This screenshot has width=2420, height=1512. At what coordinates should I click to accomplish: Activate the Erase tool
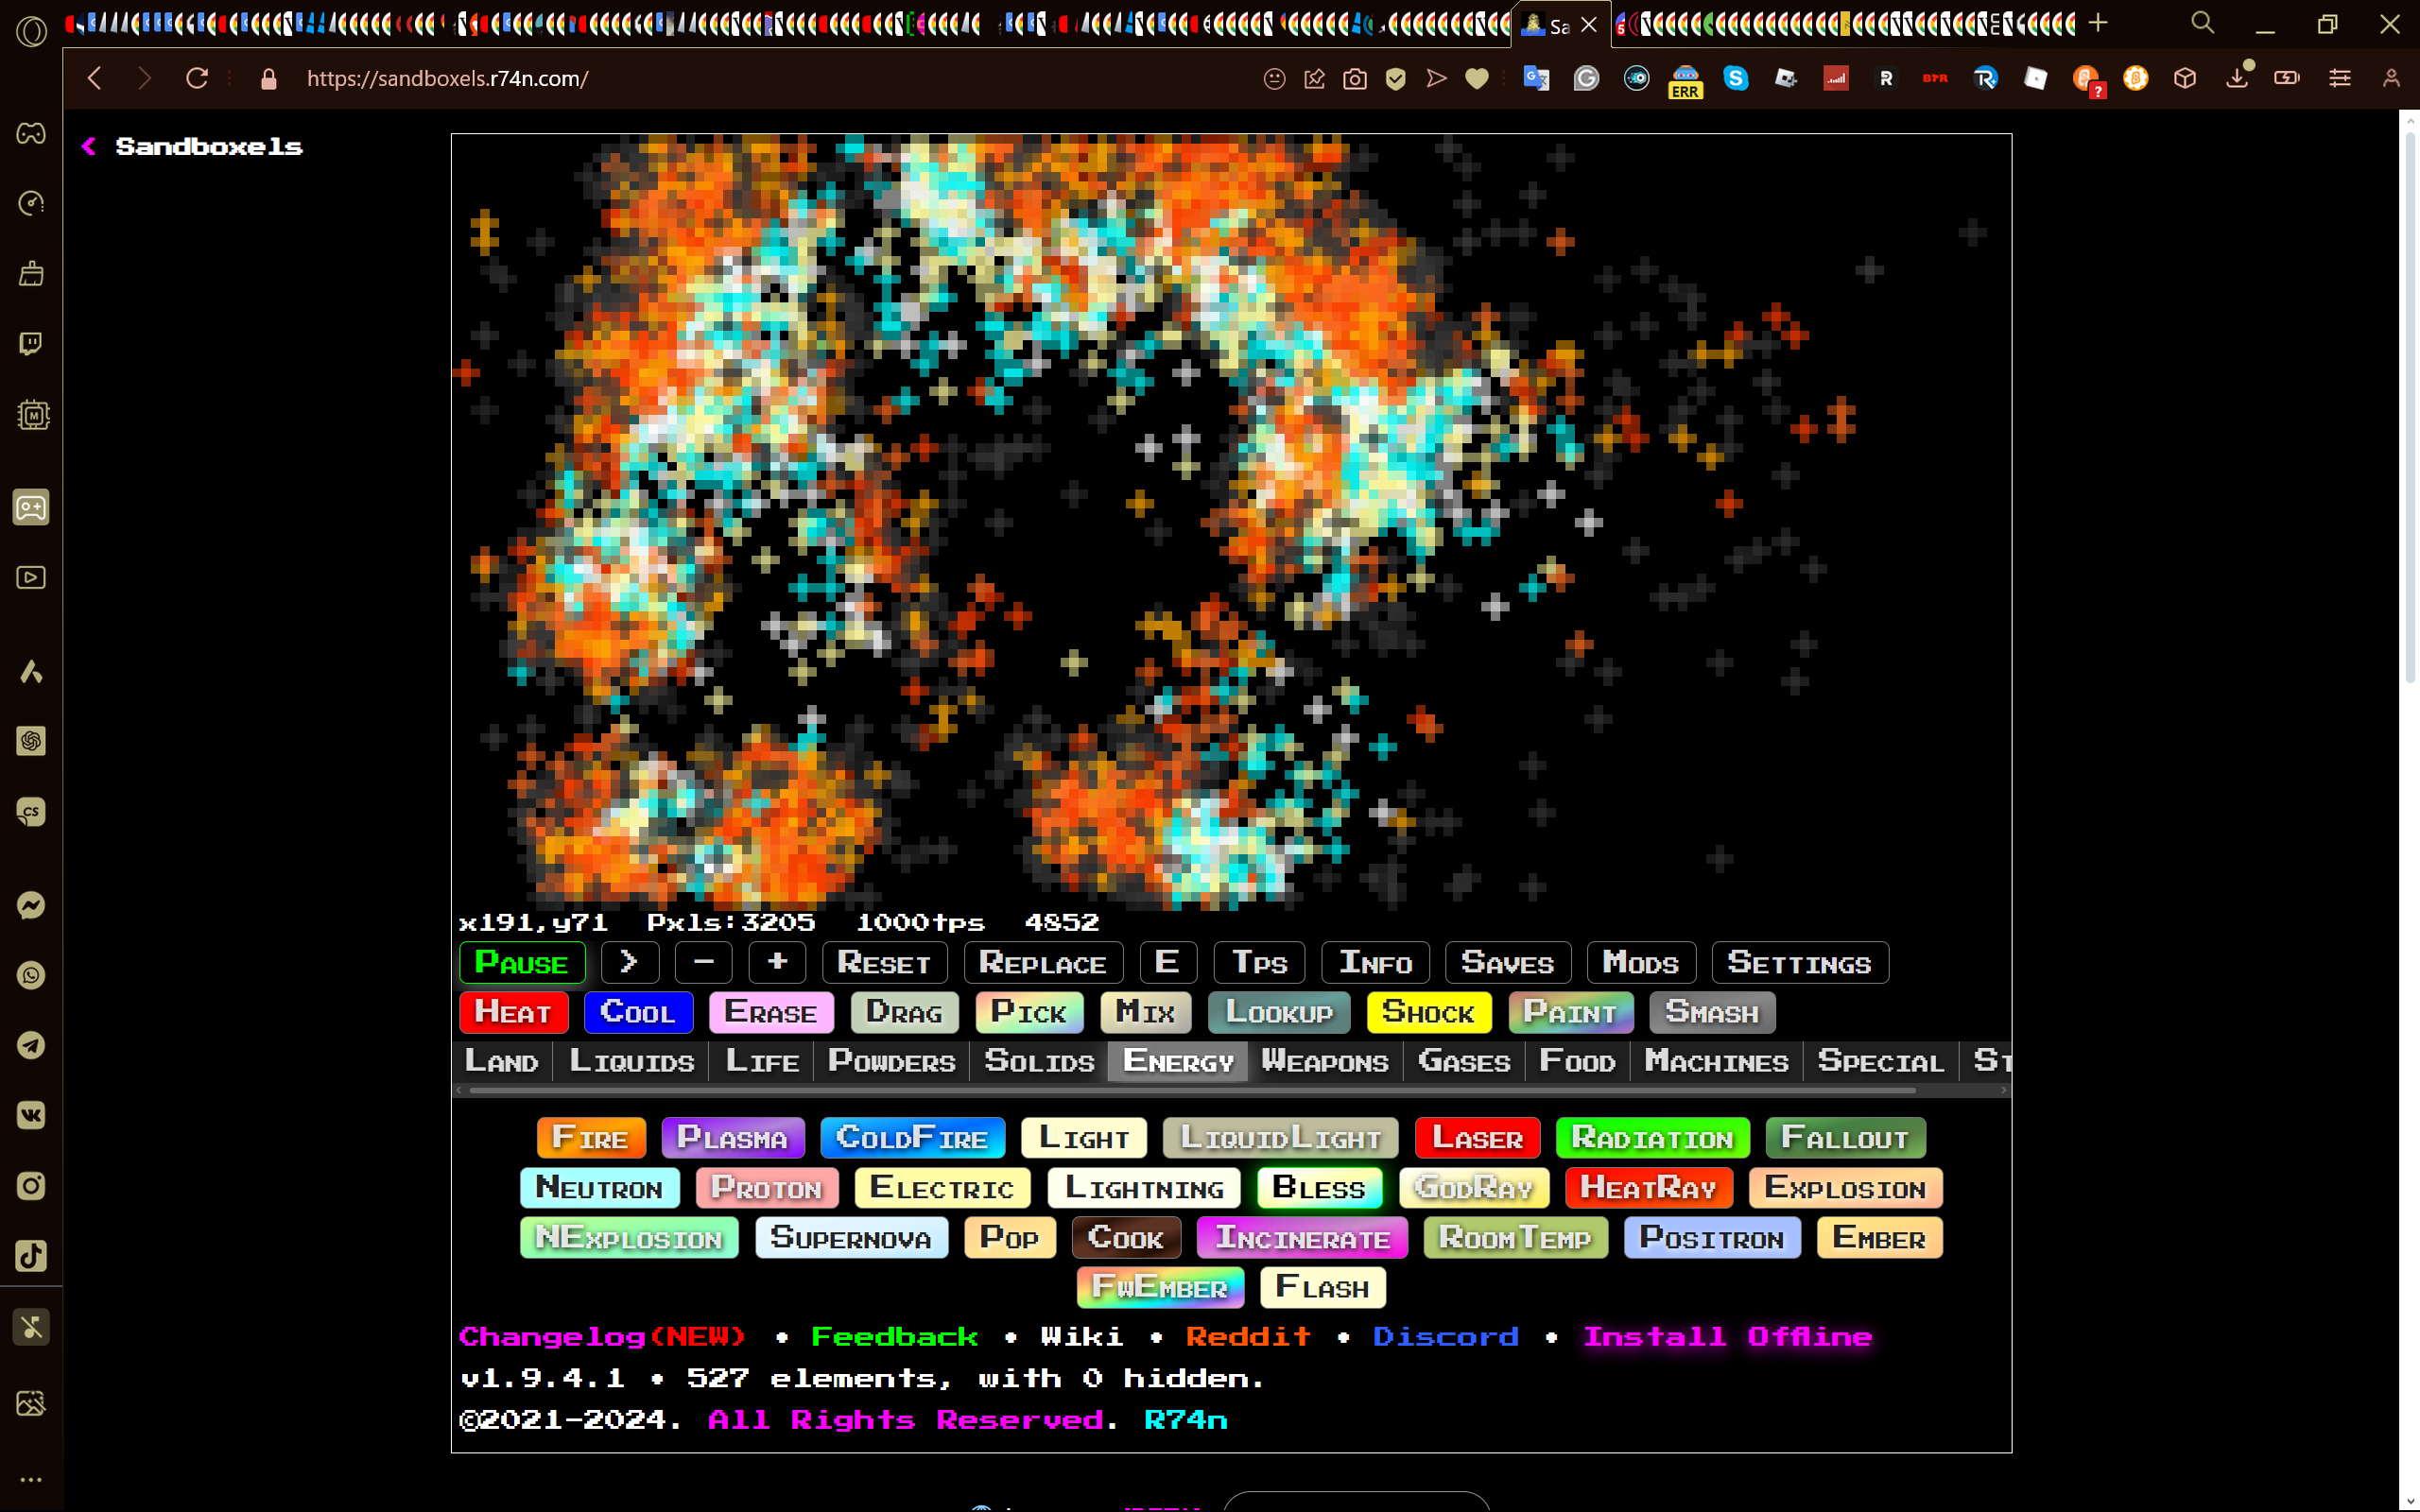[770, 1012]
